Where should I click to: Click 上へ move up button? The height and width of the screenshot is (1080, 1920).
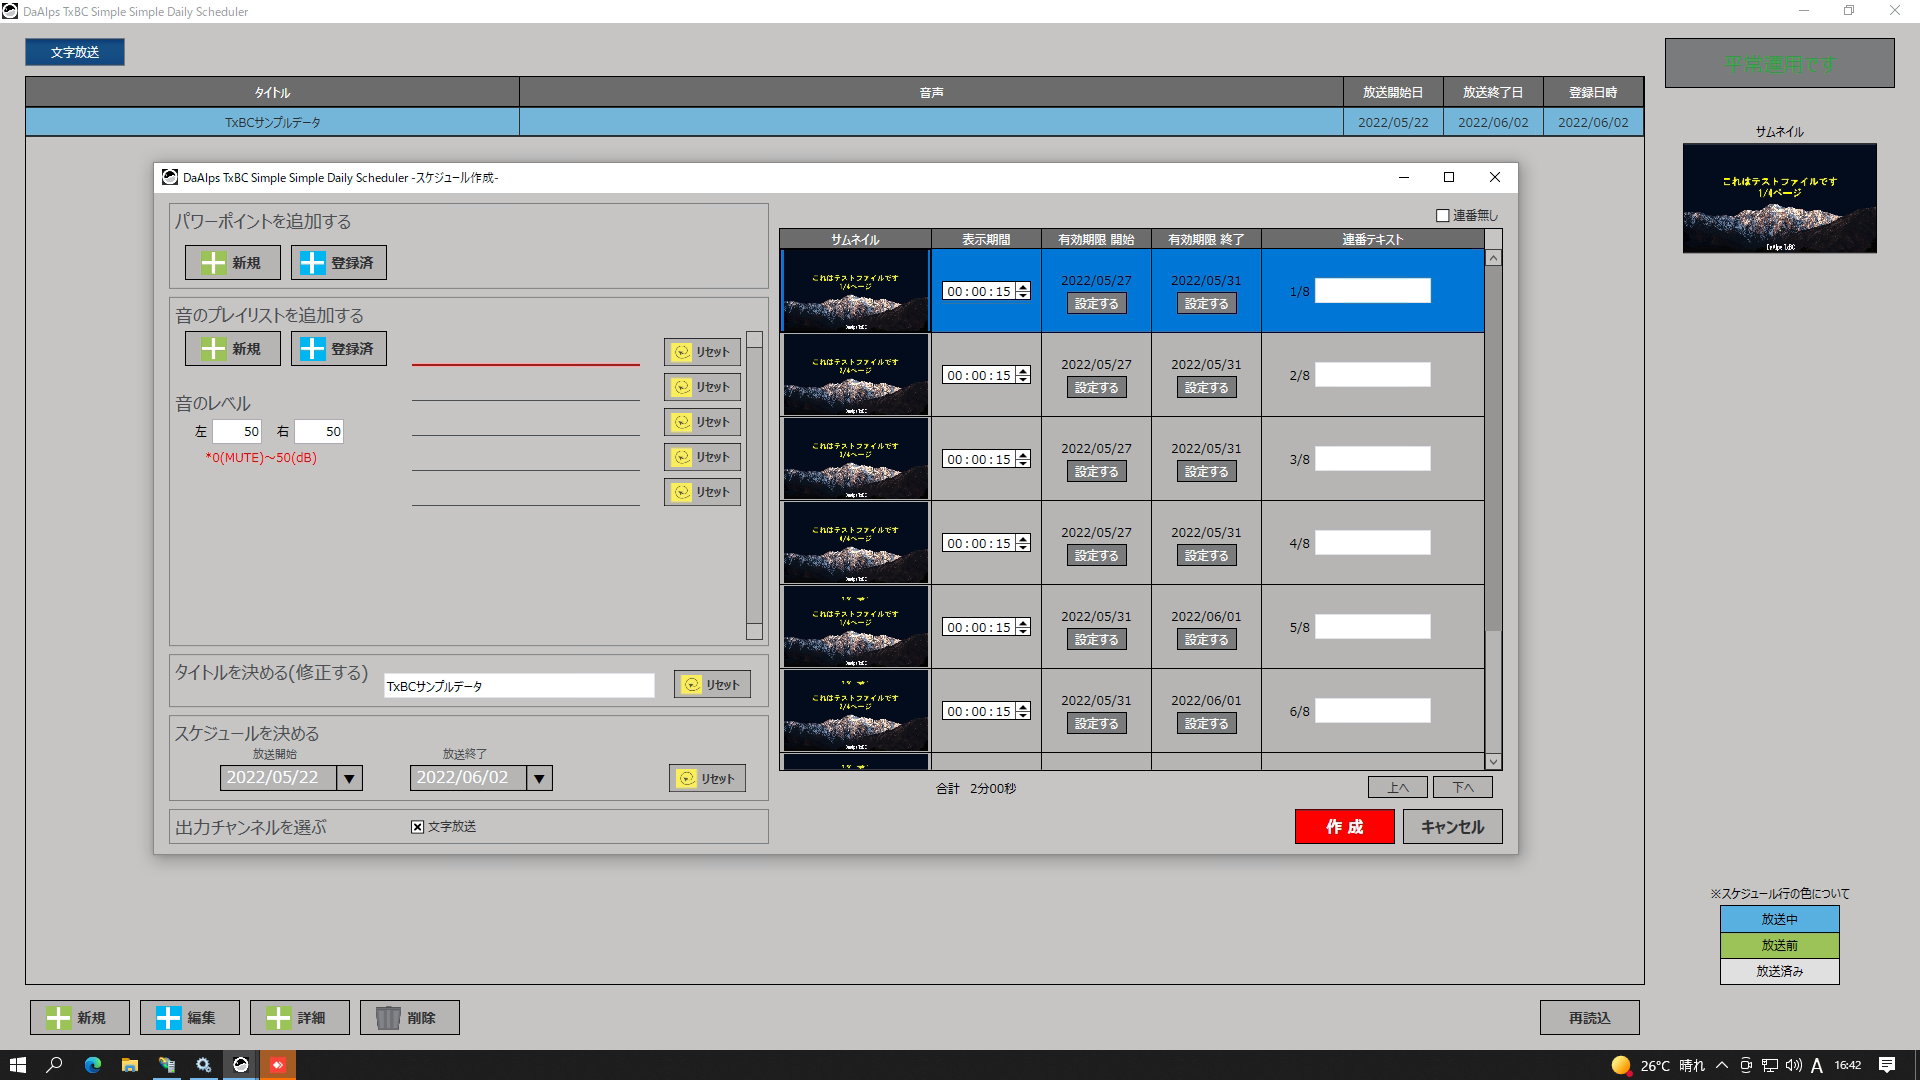click(x=1398, y=788)
